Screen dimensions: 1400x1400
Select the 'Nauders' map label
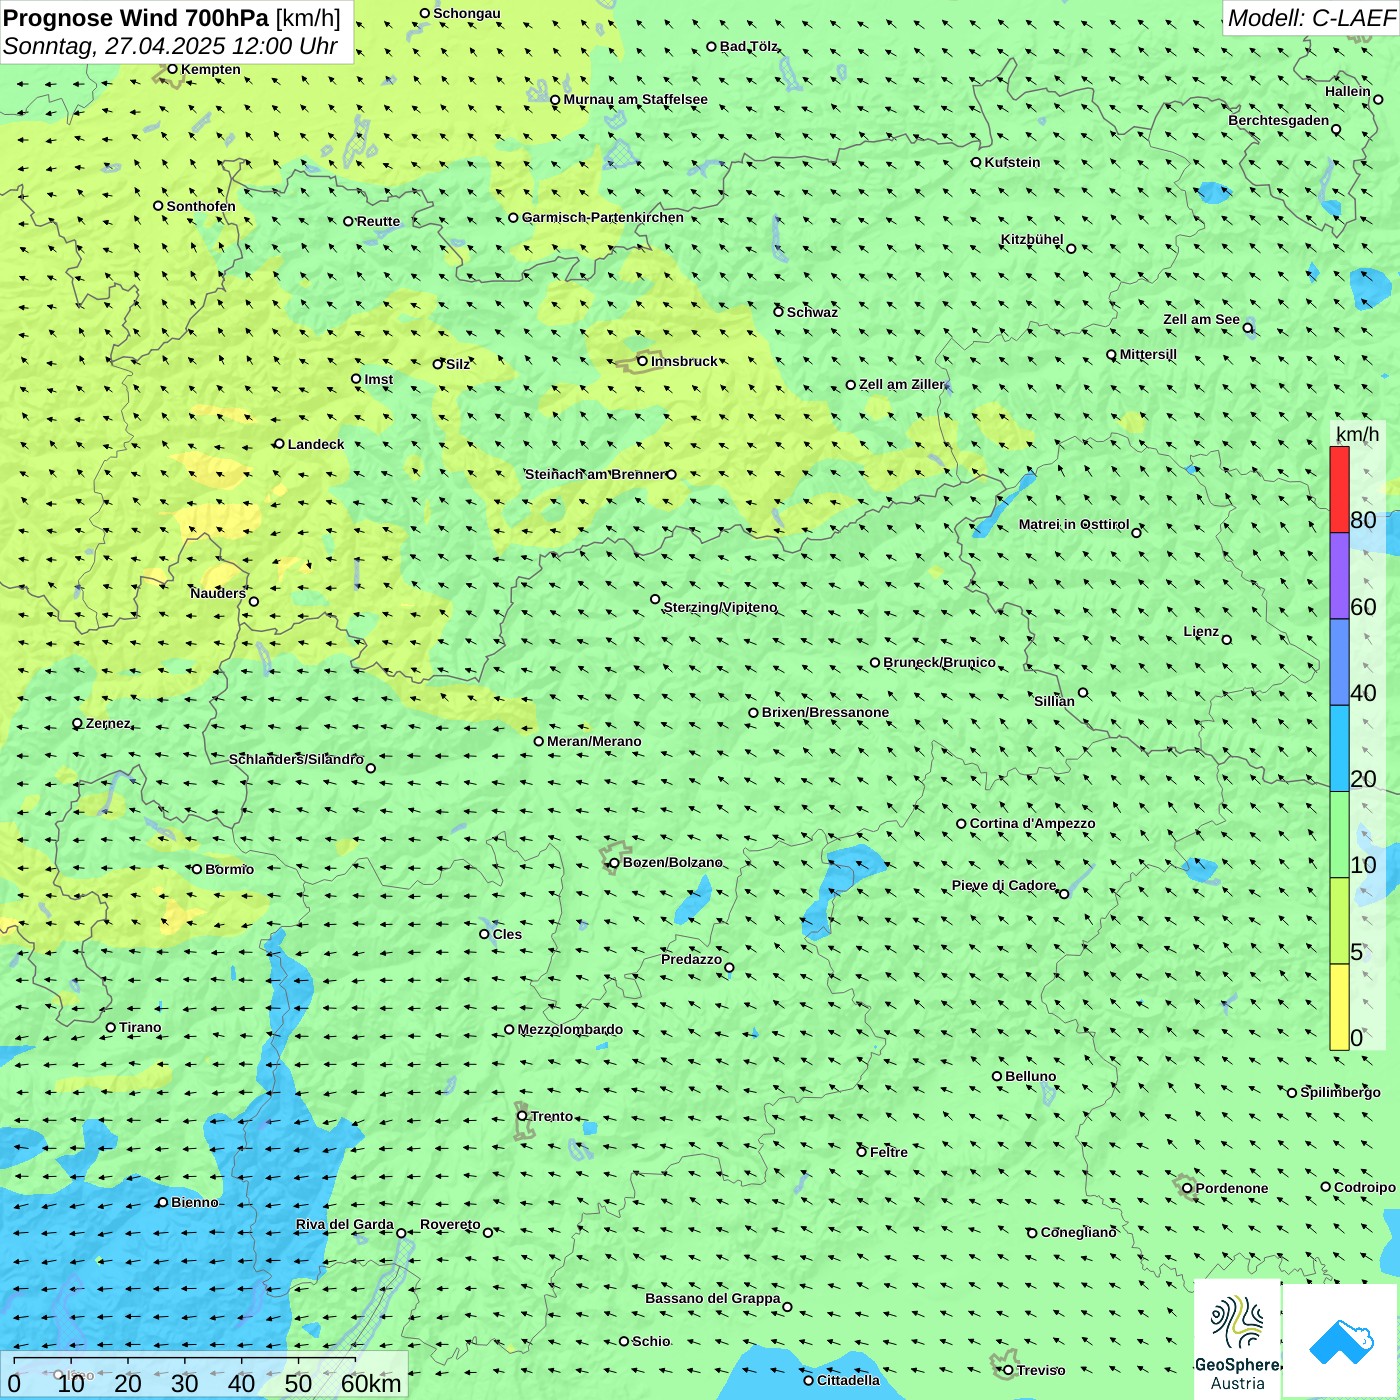tap(218, 593)
